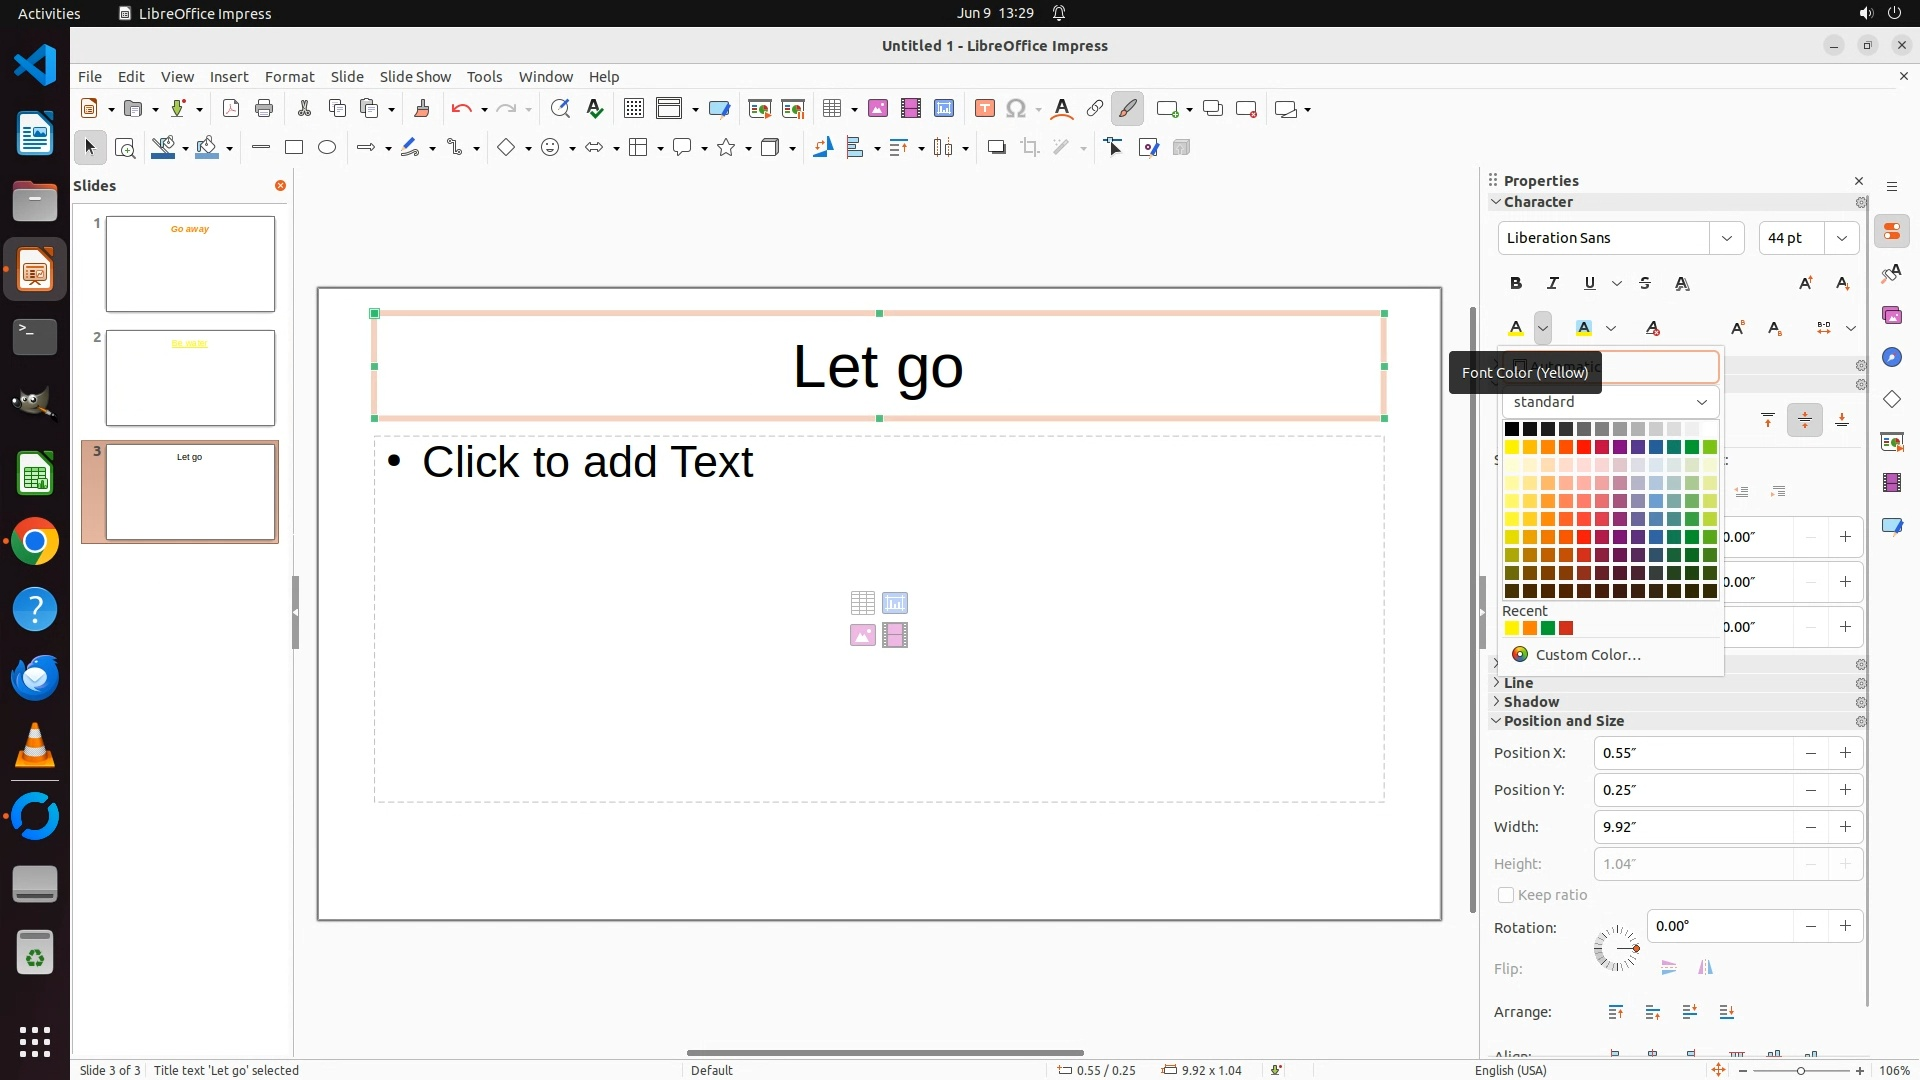Expand the Shadow section

(1531, 702)
